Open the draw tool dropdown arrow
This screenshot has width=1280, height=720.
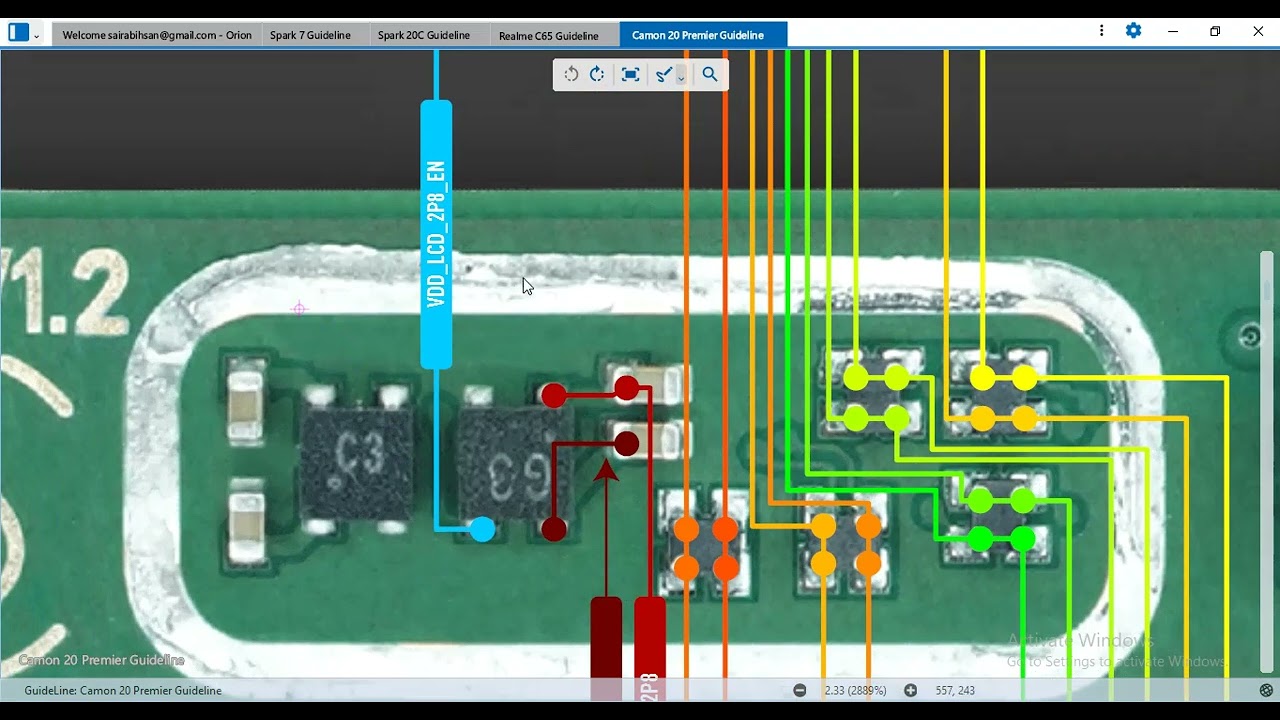[x=681, y=76]
